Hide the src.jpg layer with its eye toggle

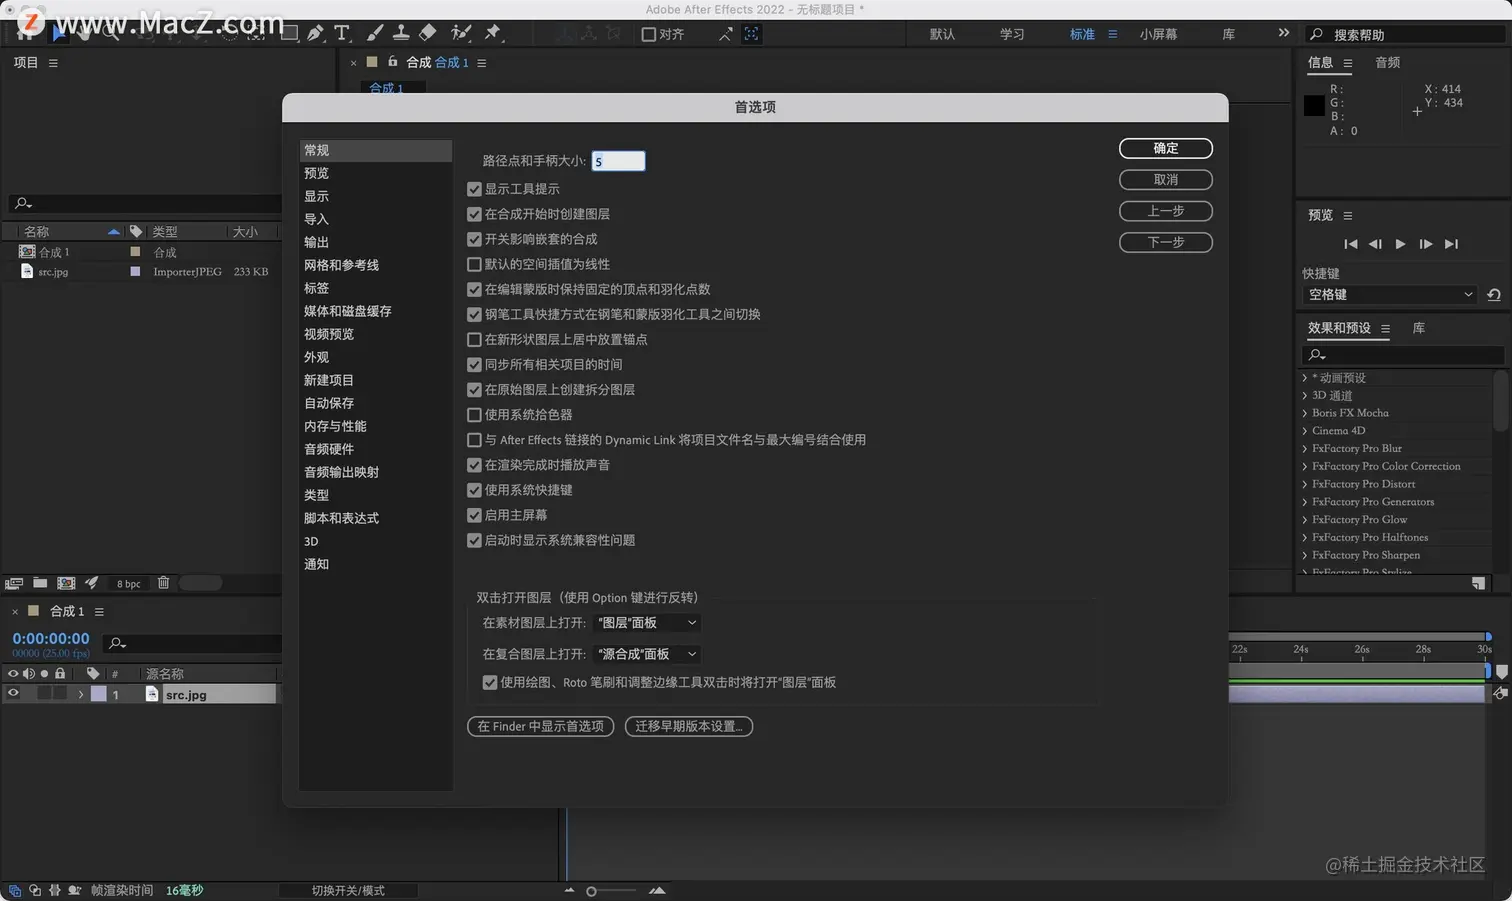coord(15,694)
